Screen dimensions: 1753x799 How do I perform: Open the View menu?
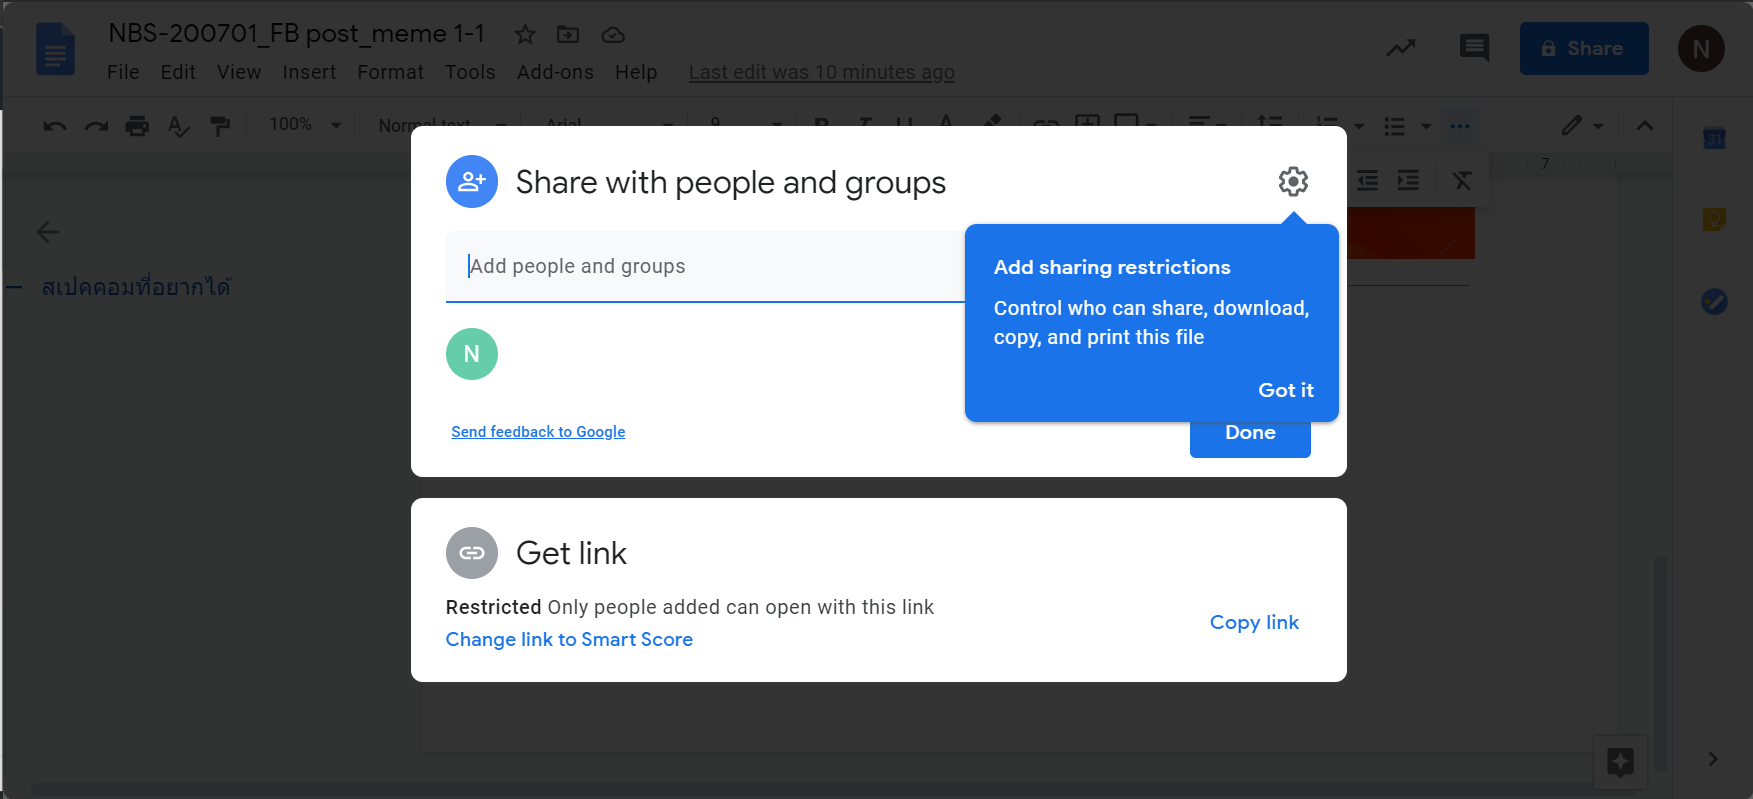[239, 72]
